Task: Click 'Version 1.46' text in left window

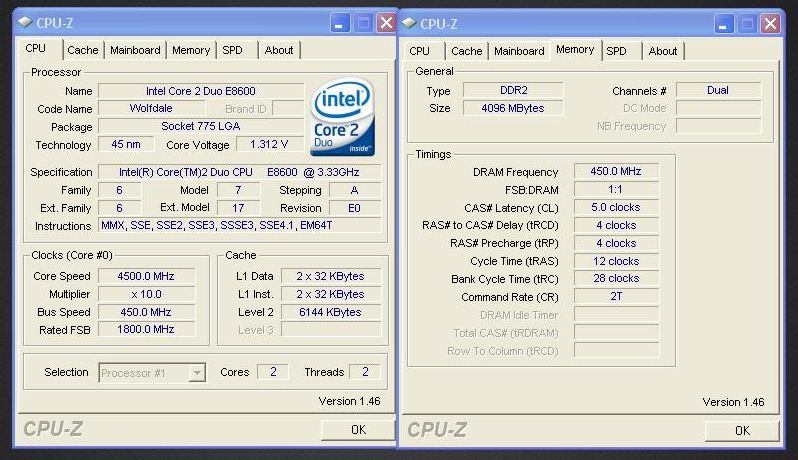Action: tap(349, 401)
